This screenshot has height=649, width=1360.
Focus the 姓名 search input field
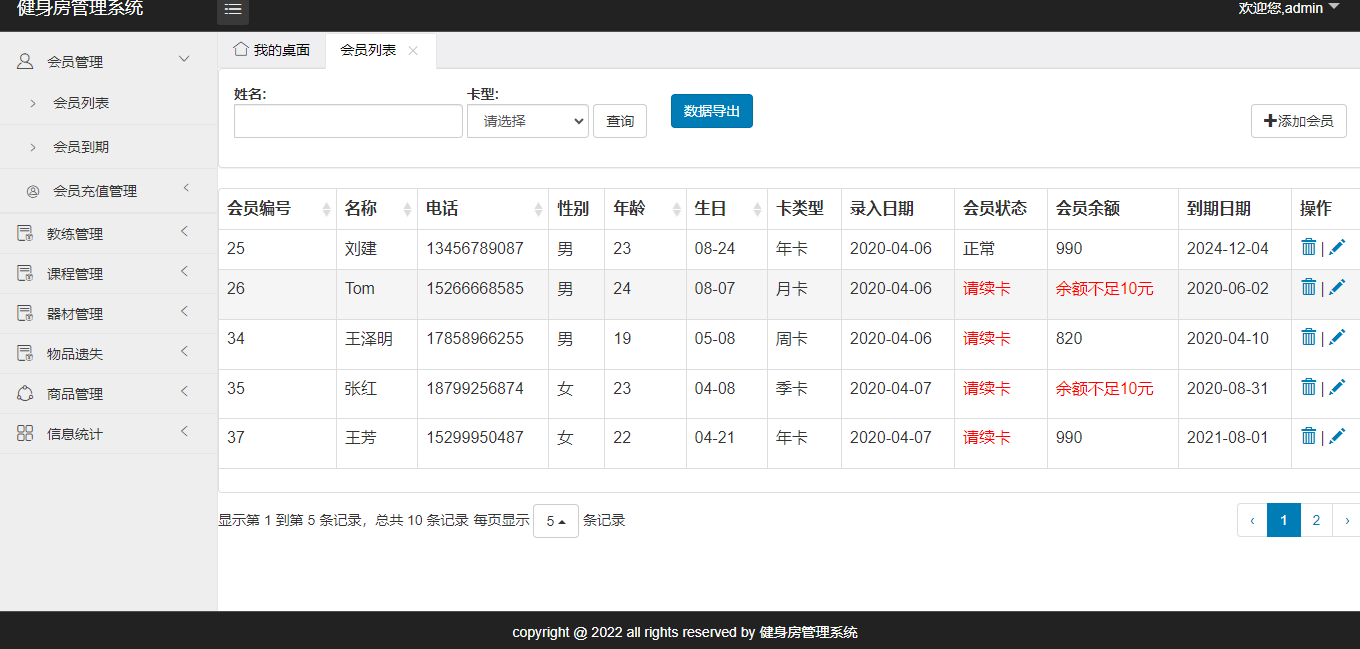click(x=348, y=121)
